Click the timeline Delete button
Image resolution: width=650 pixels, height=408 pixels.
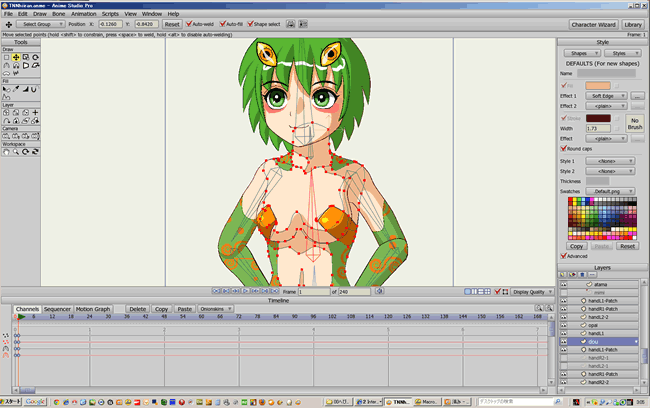click(x=138, y=309)
